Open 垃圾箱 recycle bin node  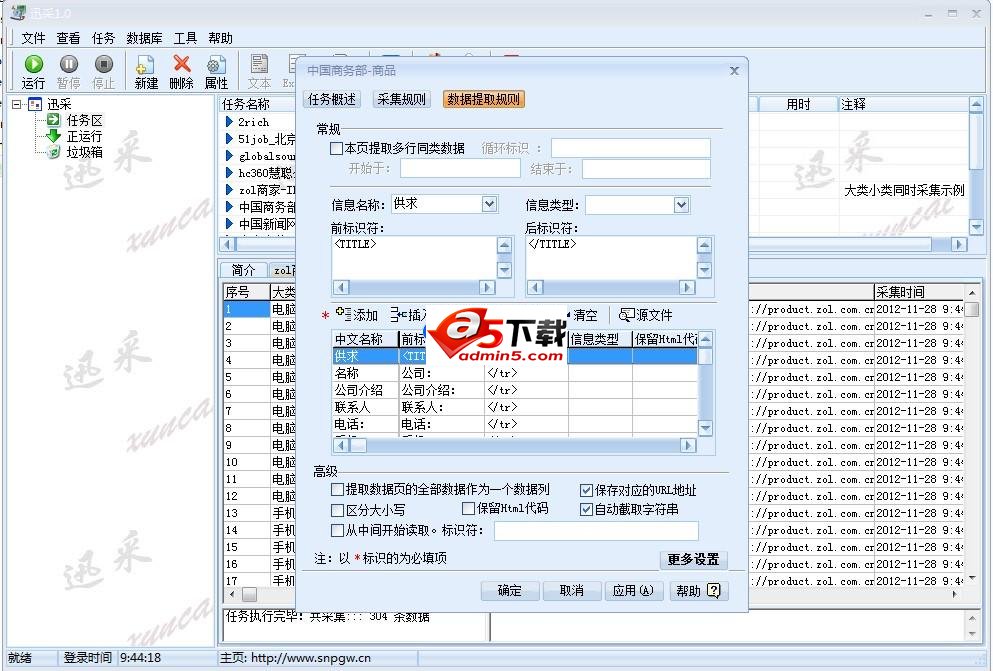(84, 152)
